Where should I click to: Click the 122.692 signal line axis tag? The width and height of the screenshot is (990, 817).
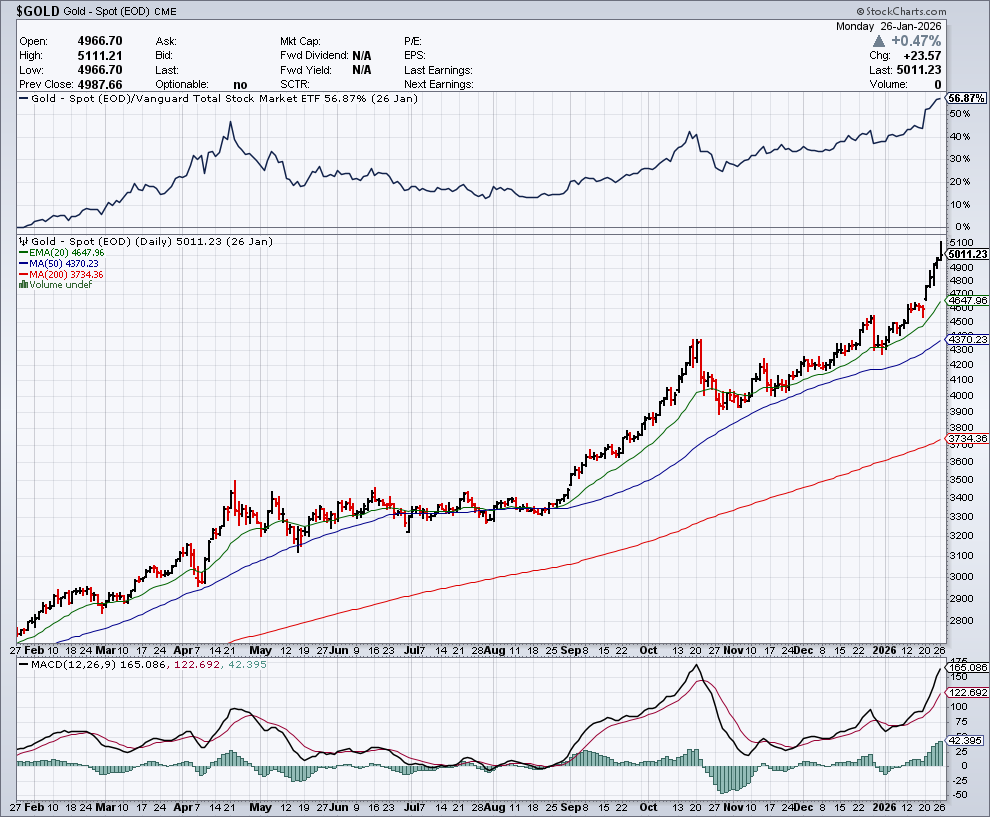tap(968, 692)
